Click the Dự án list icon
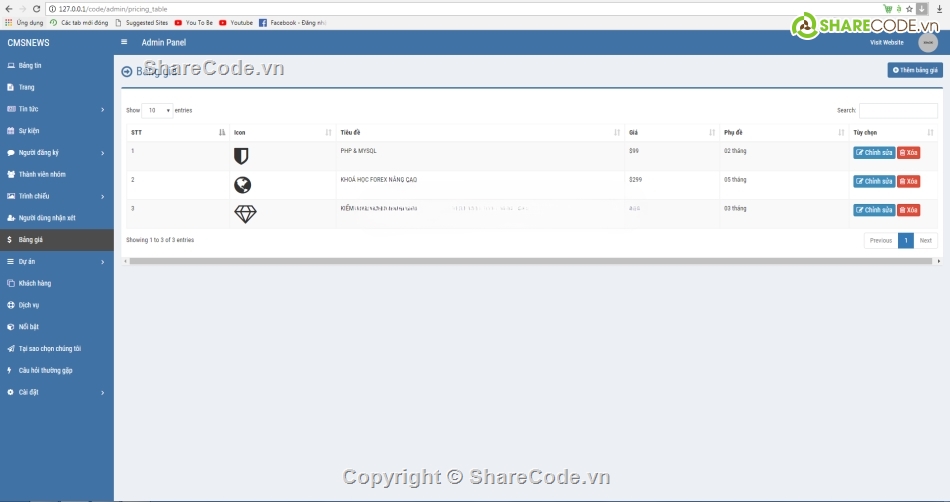 [10, 262]
